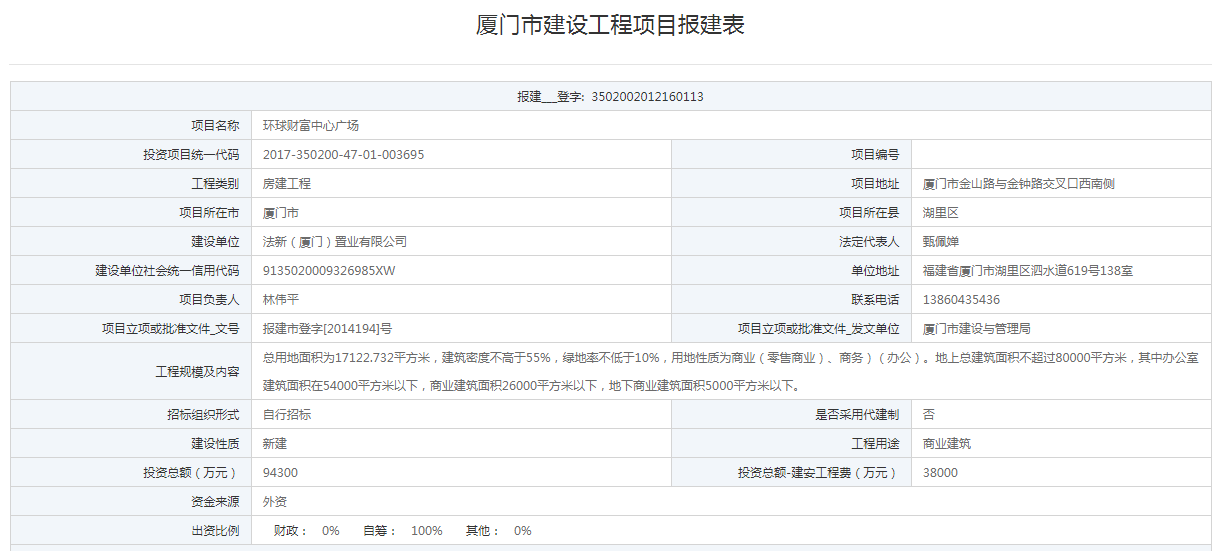Select construction cost value 38000
Image resolution: width=1224 pixels, height=551 pixels.
[x=940, y=473]
